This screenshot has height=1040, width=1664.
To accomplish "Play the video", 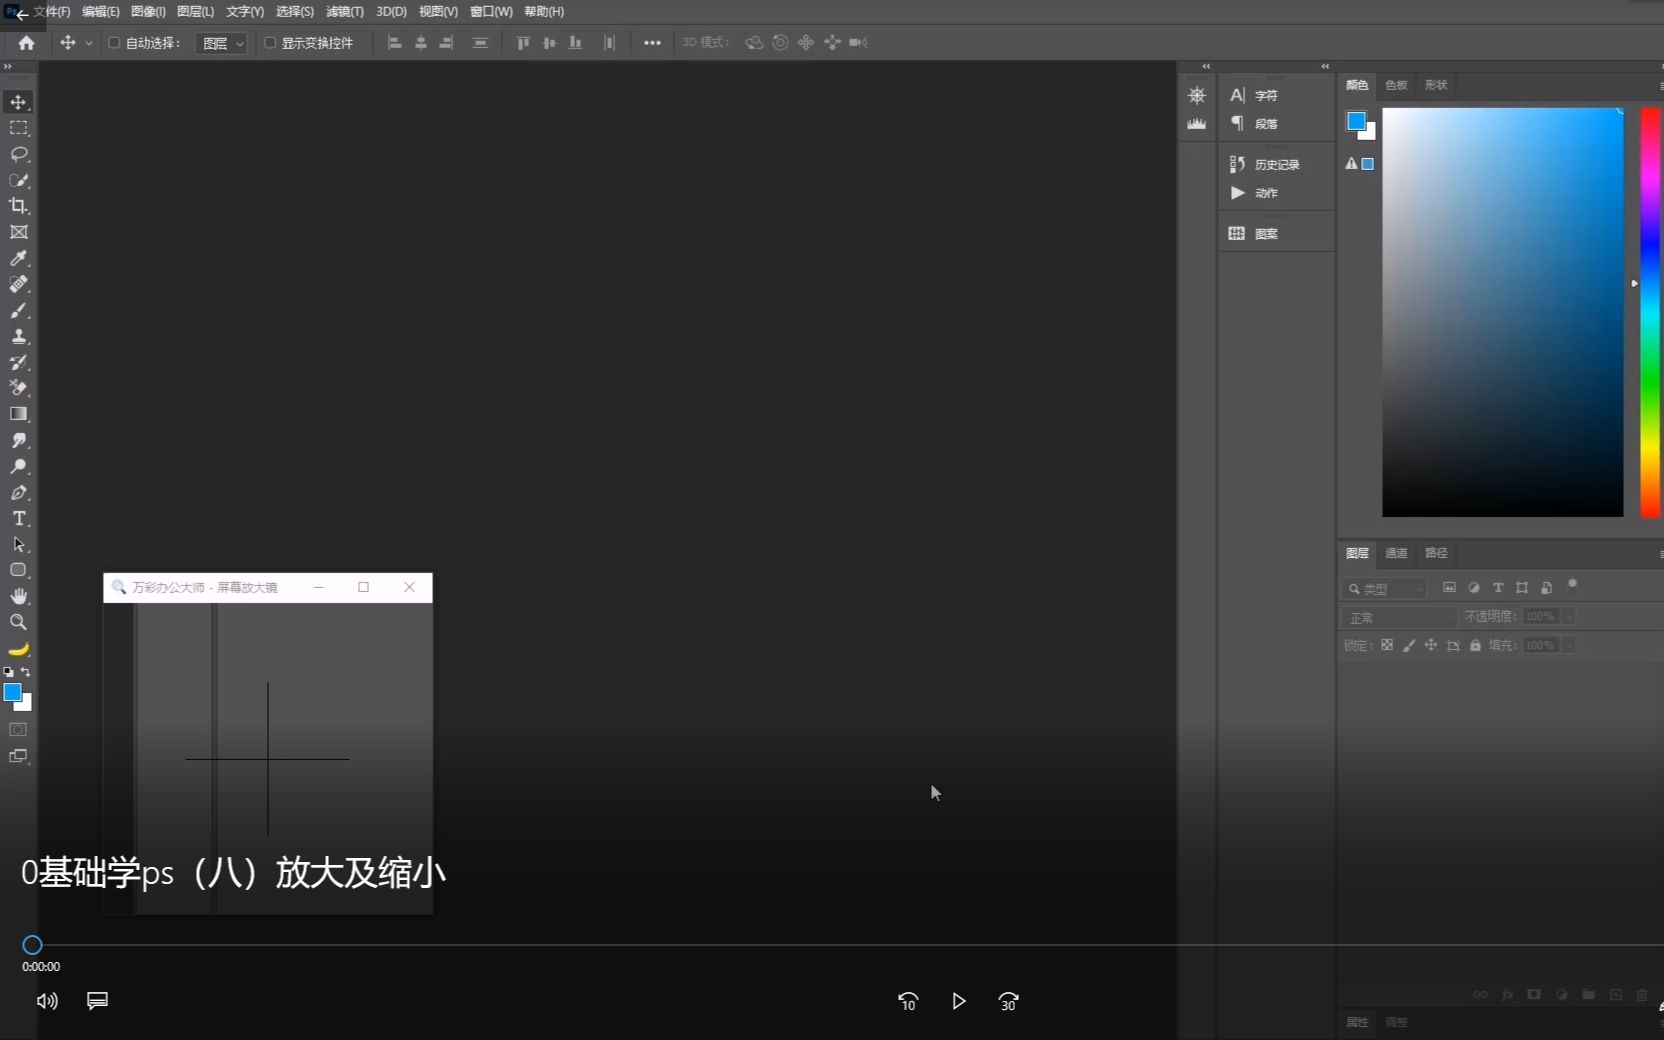I will coord(958,1001).
